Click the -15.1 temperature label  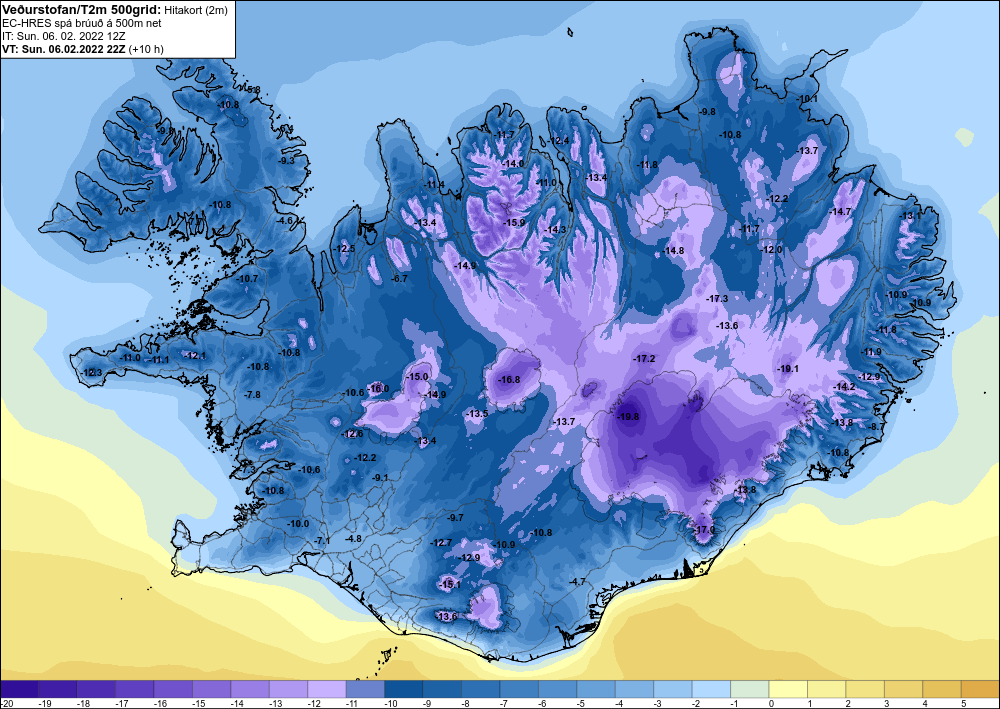(x=450, y=584)
